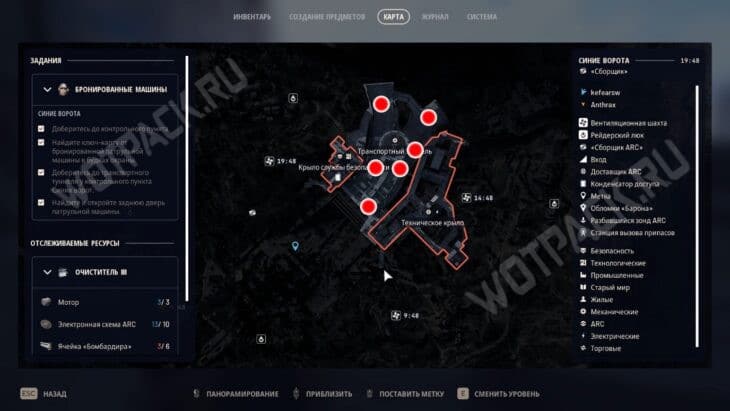This screenshot has height=411, width=730.
Task: Select the Мотор resource row text
Action: click(x=68, y=302)
